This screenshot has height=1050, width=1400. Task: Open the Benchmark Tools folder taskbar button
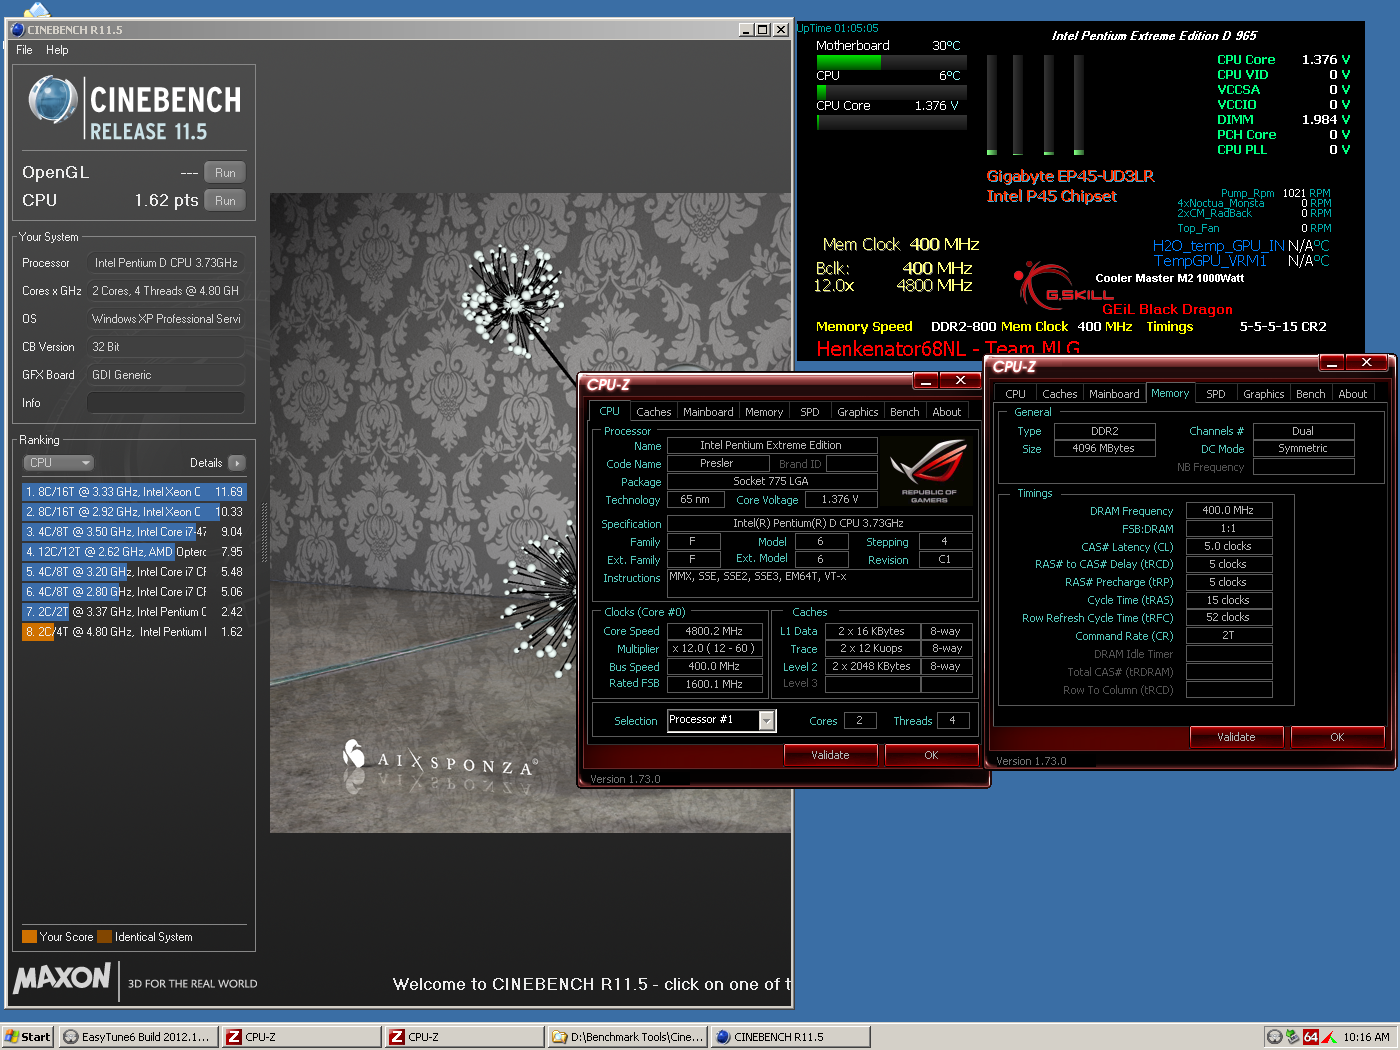point(628,1037)
